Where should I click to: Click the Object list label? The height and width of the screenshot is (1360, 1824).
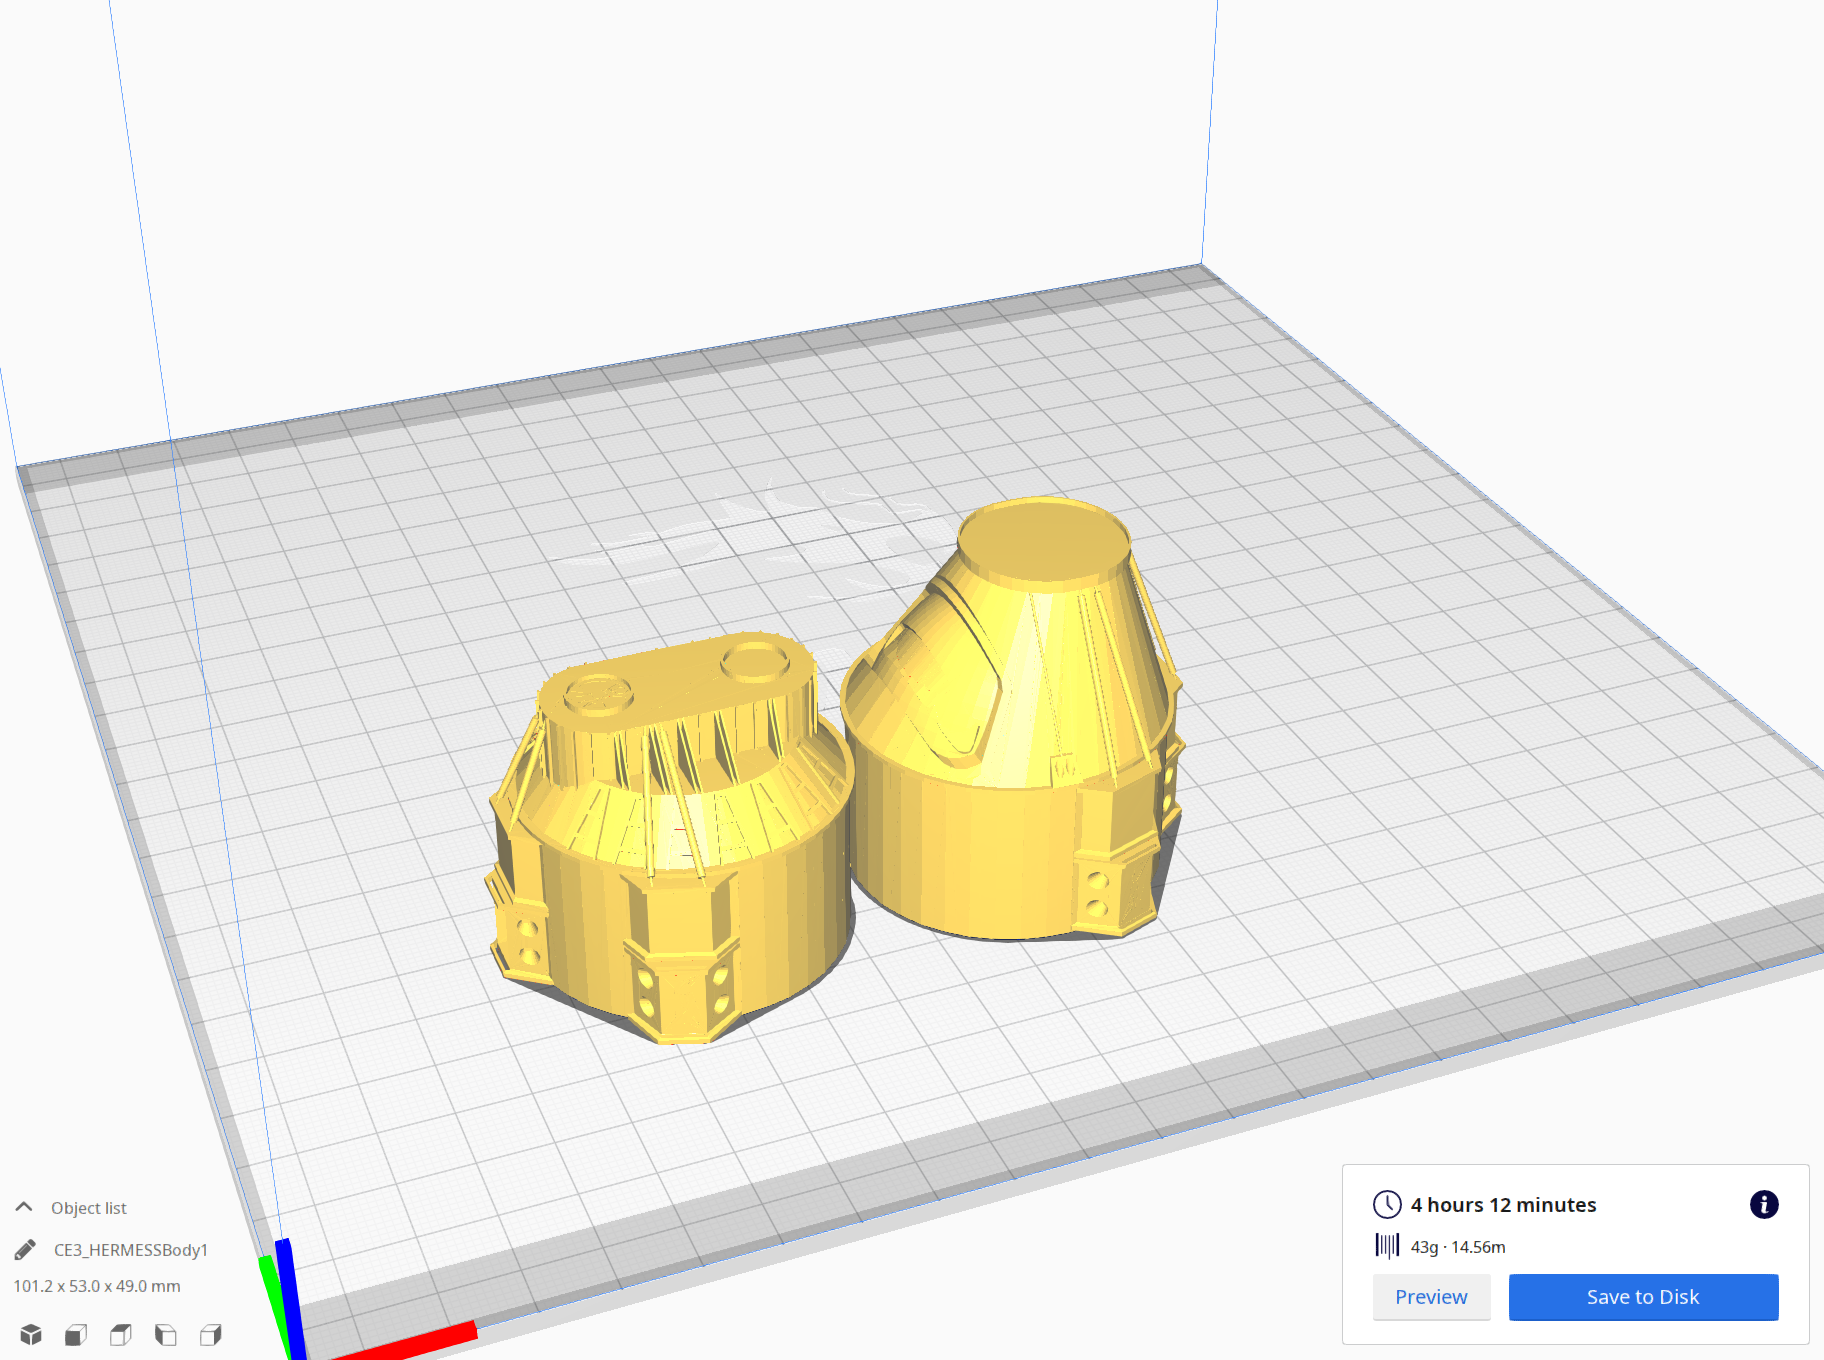click(x=89, y=1208)
